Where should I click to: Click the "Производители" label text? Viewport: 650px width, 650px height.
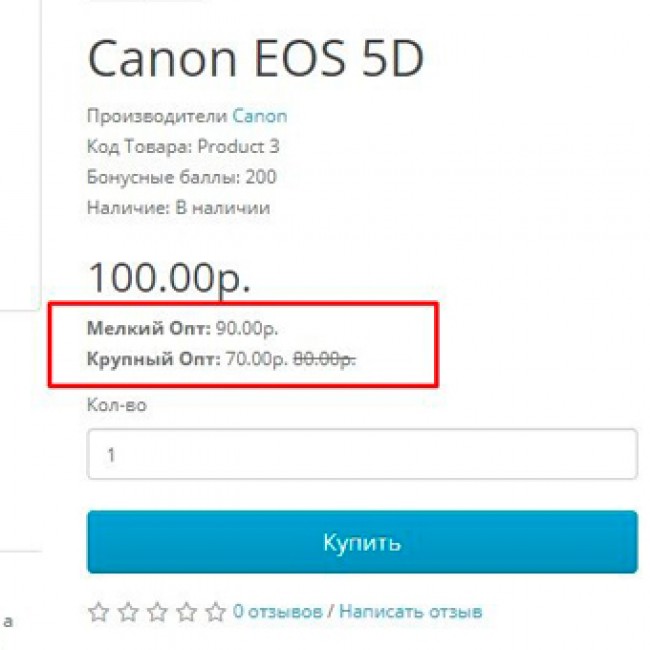(x=158, y=116)
